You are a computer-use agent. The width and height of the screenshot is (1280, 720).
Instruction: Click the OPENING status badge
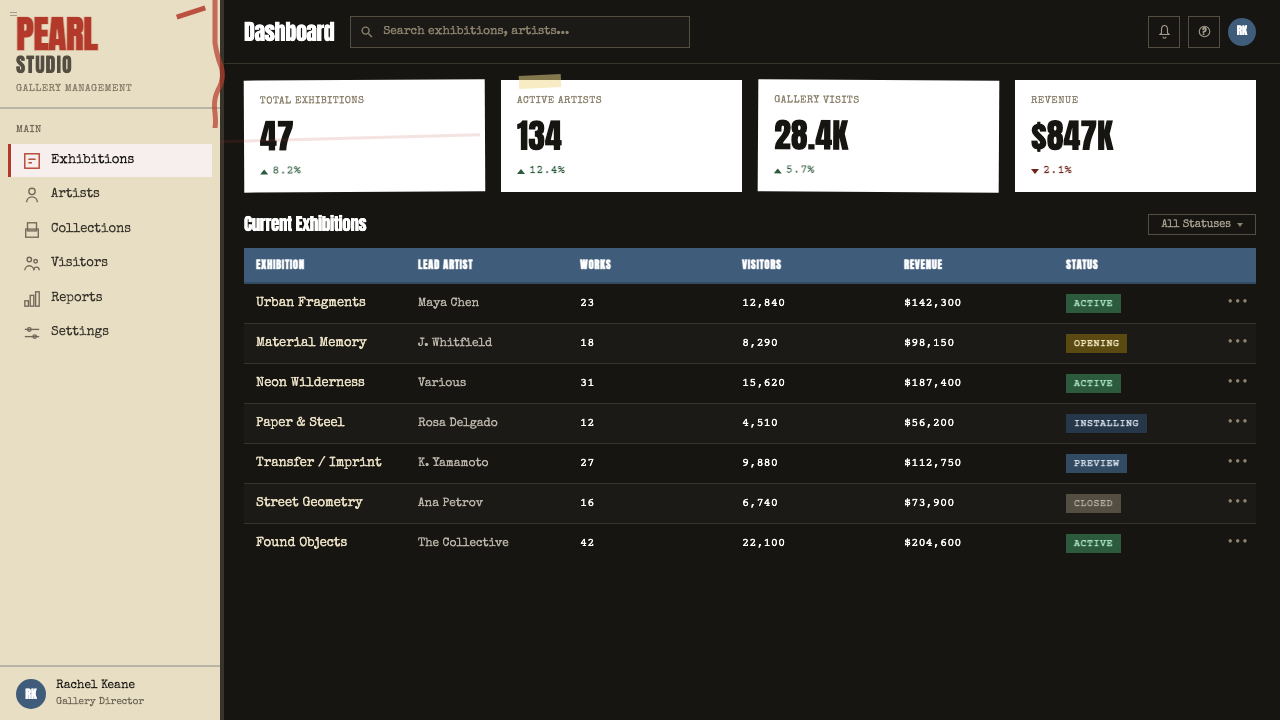[1096, 343]
